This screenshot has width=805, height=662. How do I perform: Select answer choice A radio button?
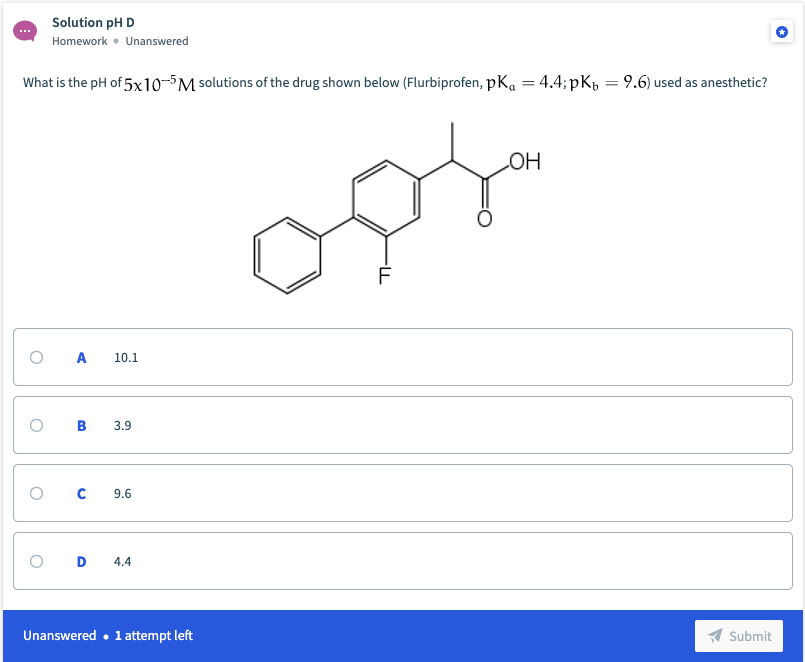tap(36, 357)
